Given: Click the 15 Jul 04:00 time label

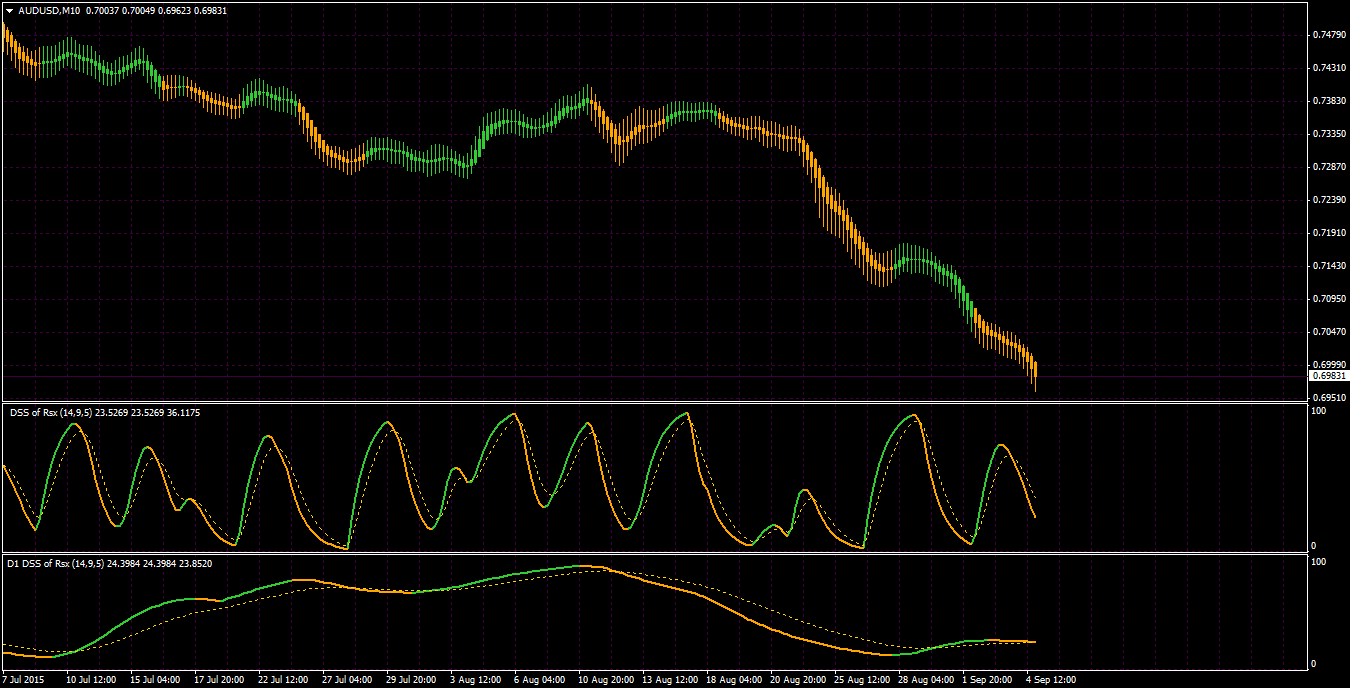Looking at the screenshot, I should point(155,679).
